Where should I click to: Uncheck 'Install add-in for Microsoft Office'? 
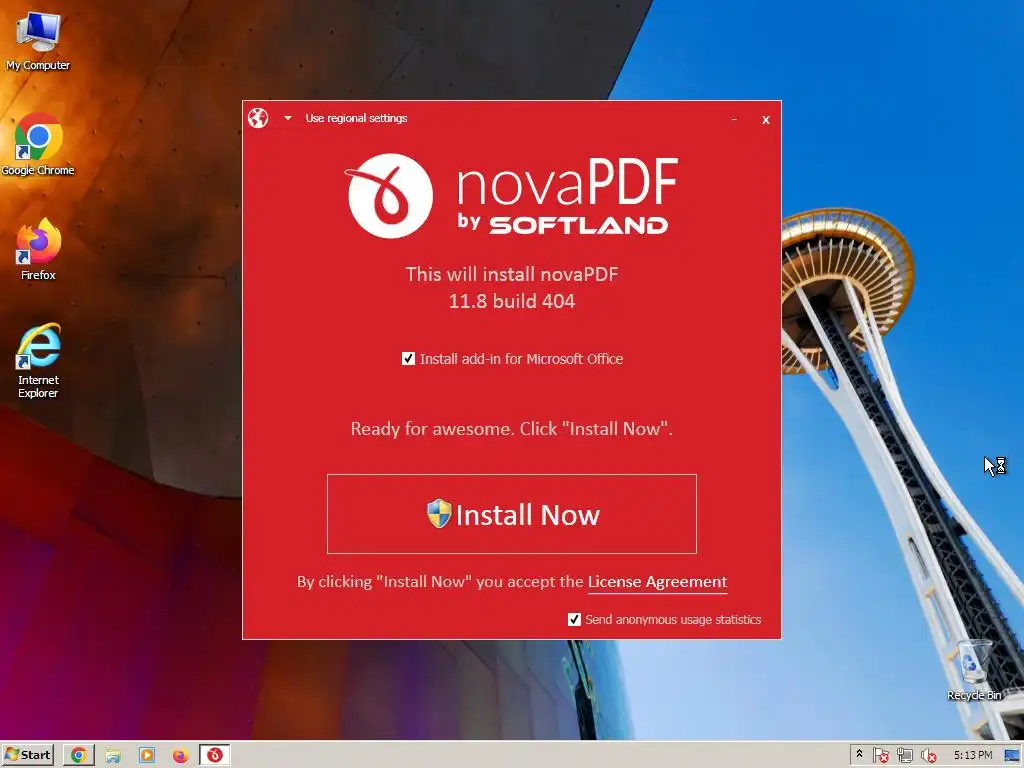408,359
